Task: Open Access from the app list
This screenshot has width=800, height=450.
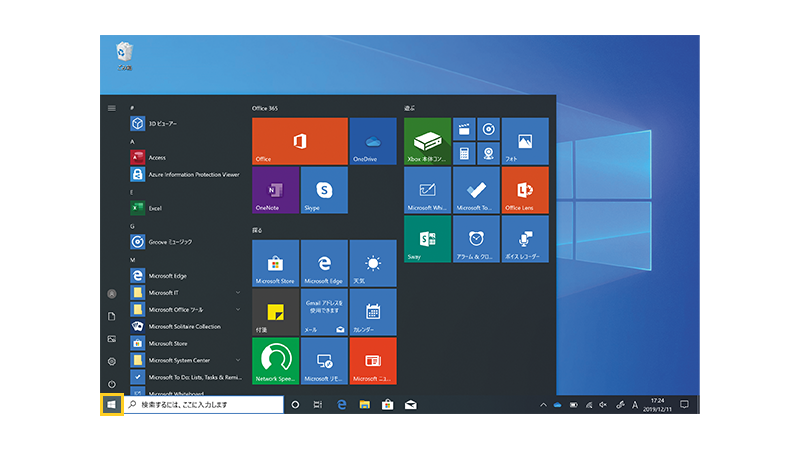Action: (x=186, y=157)
